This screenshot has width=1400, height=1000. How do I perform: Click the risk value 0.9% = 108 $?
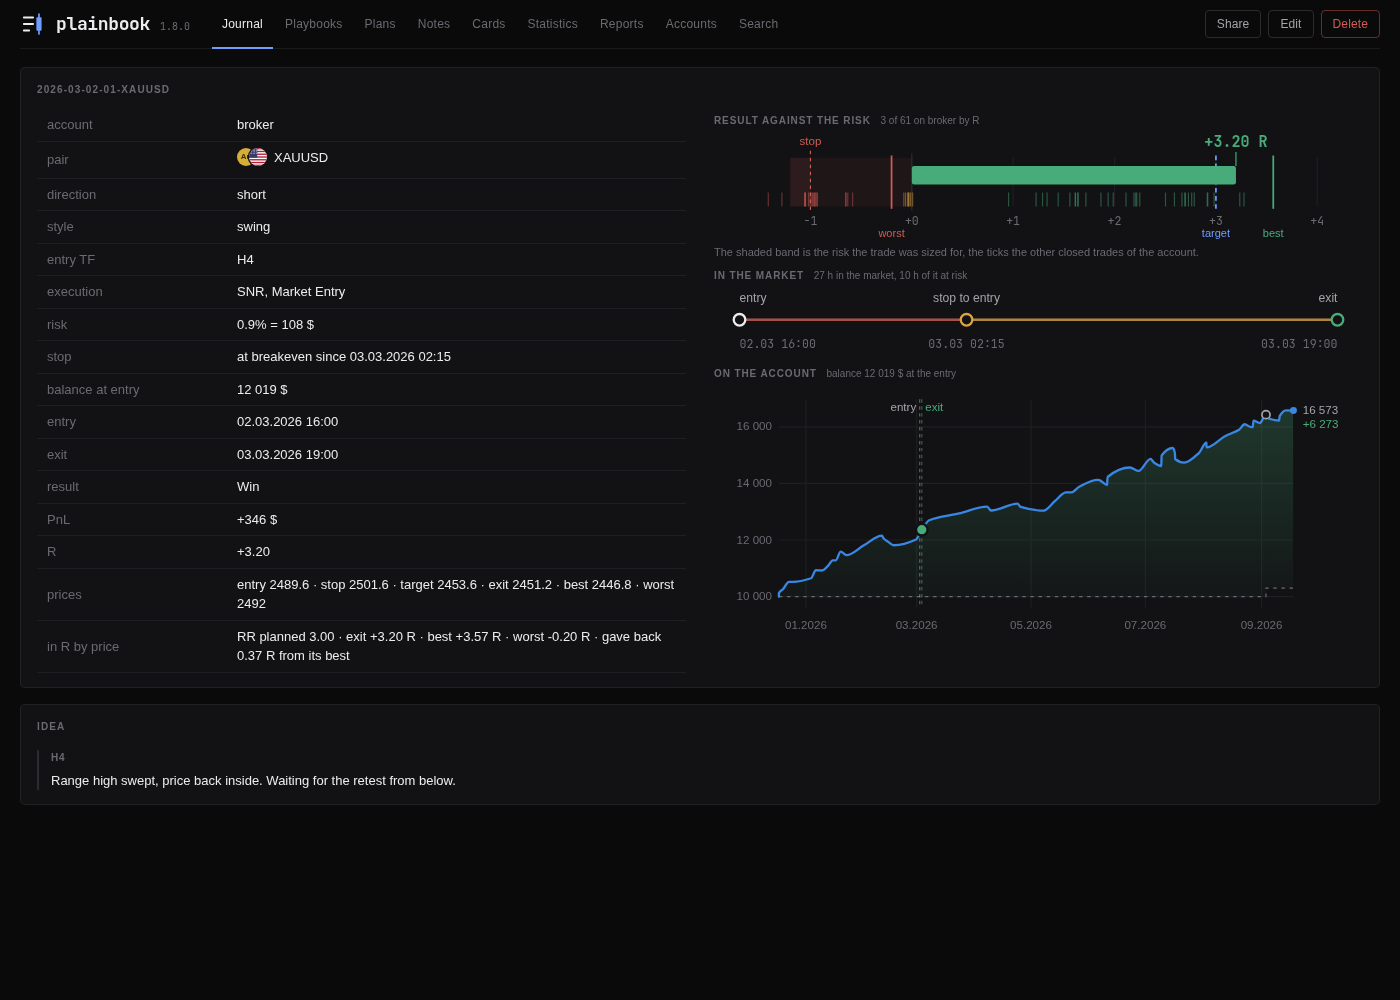click(x=275, y=325)
